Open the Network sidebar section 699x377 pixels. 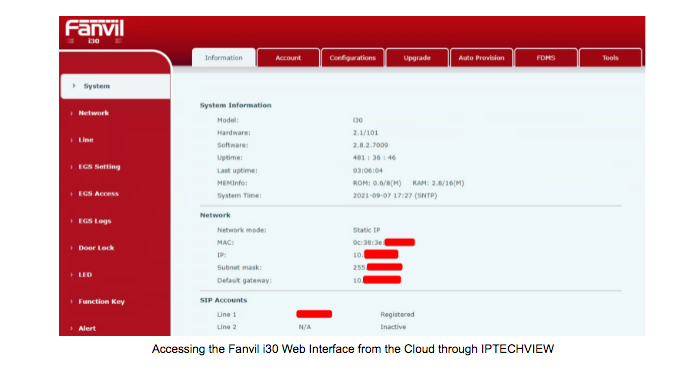pos(94,113)
